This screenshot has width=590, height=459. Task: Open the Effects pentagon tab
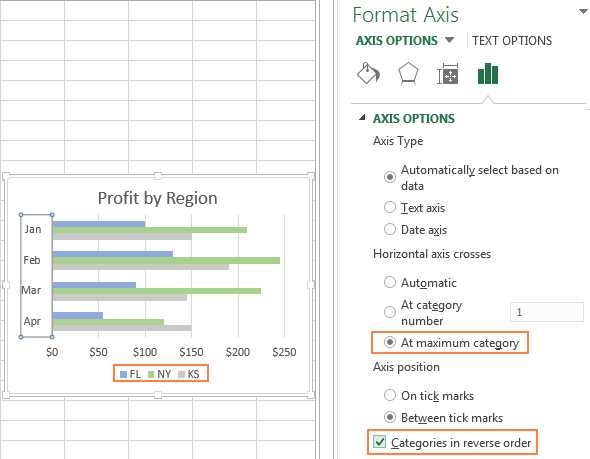(408, 73)
